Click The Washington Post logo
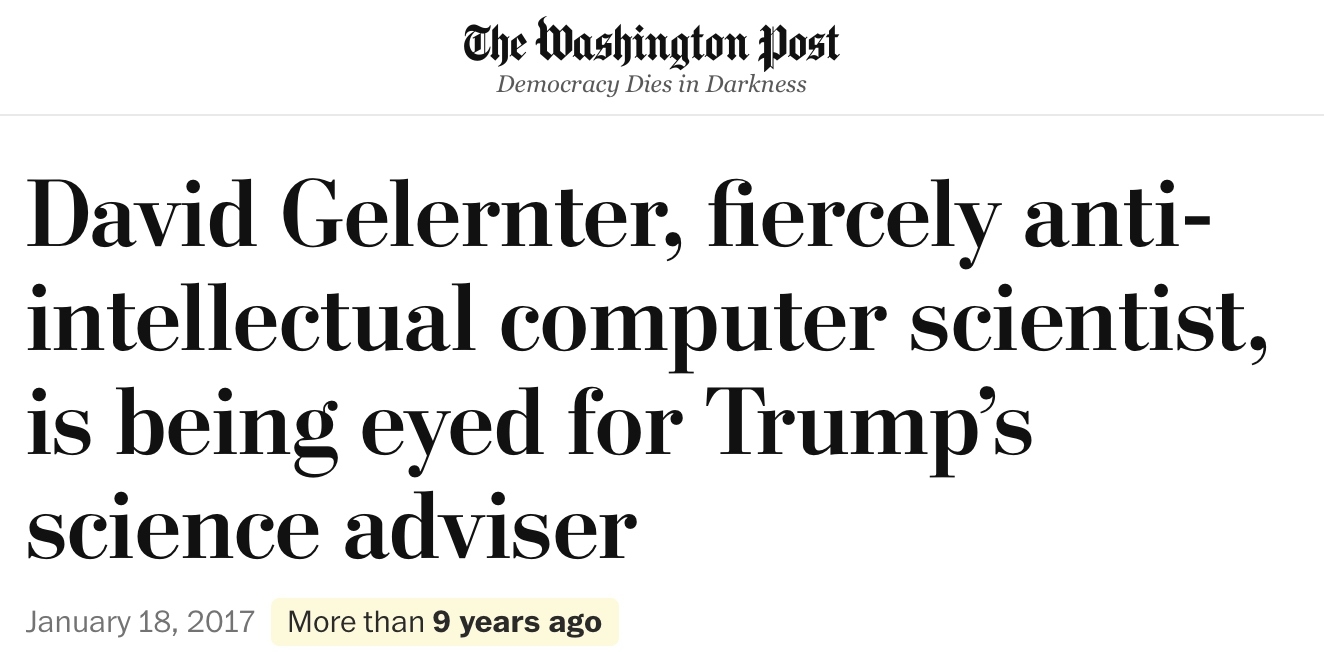 click(651, 43)
